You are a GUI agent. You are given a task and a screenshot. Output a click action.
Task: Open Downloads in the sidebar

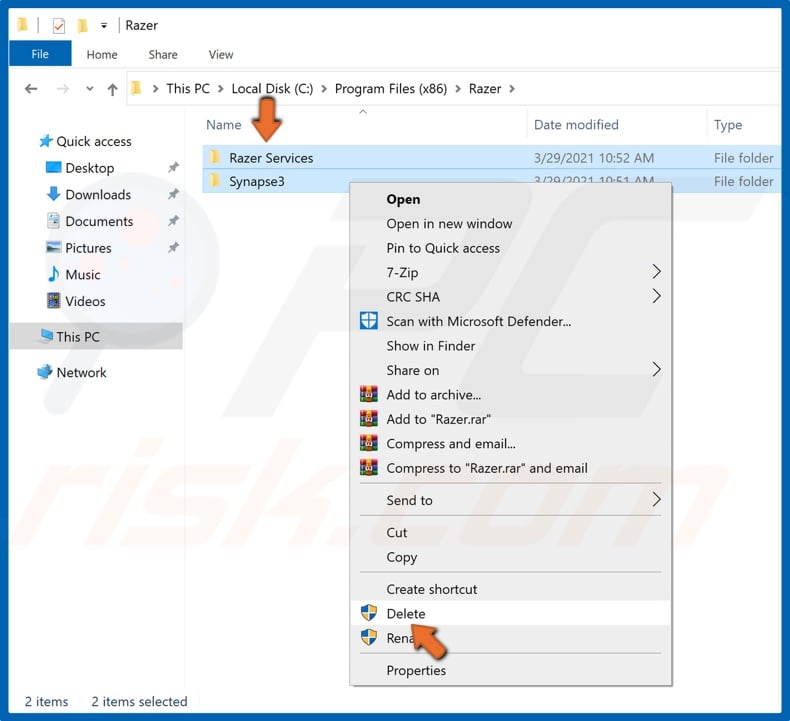point(98,194)
